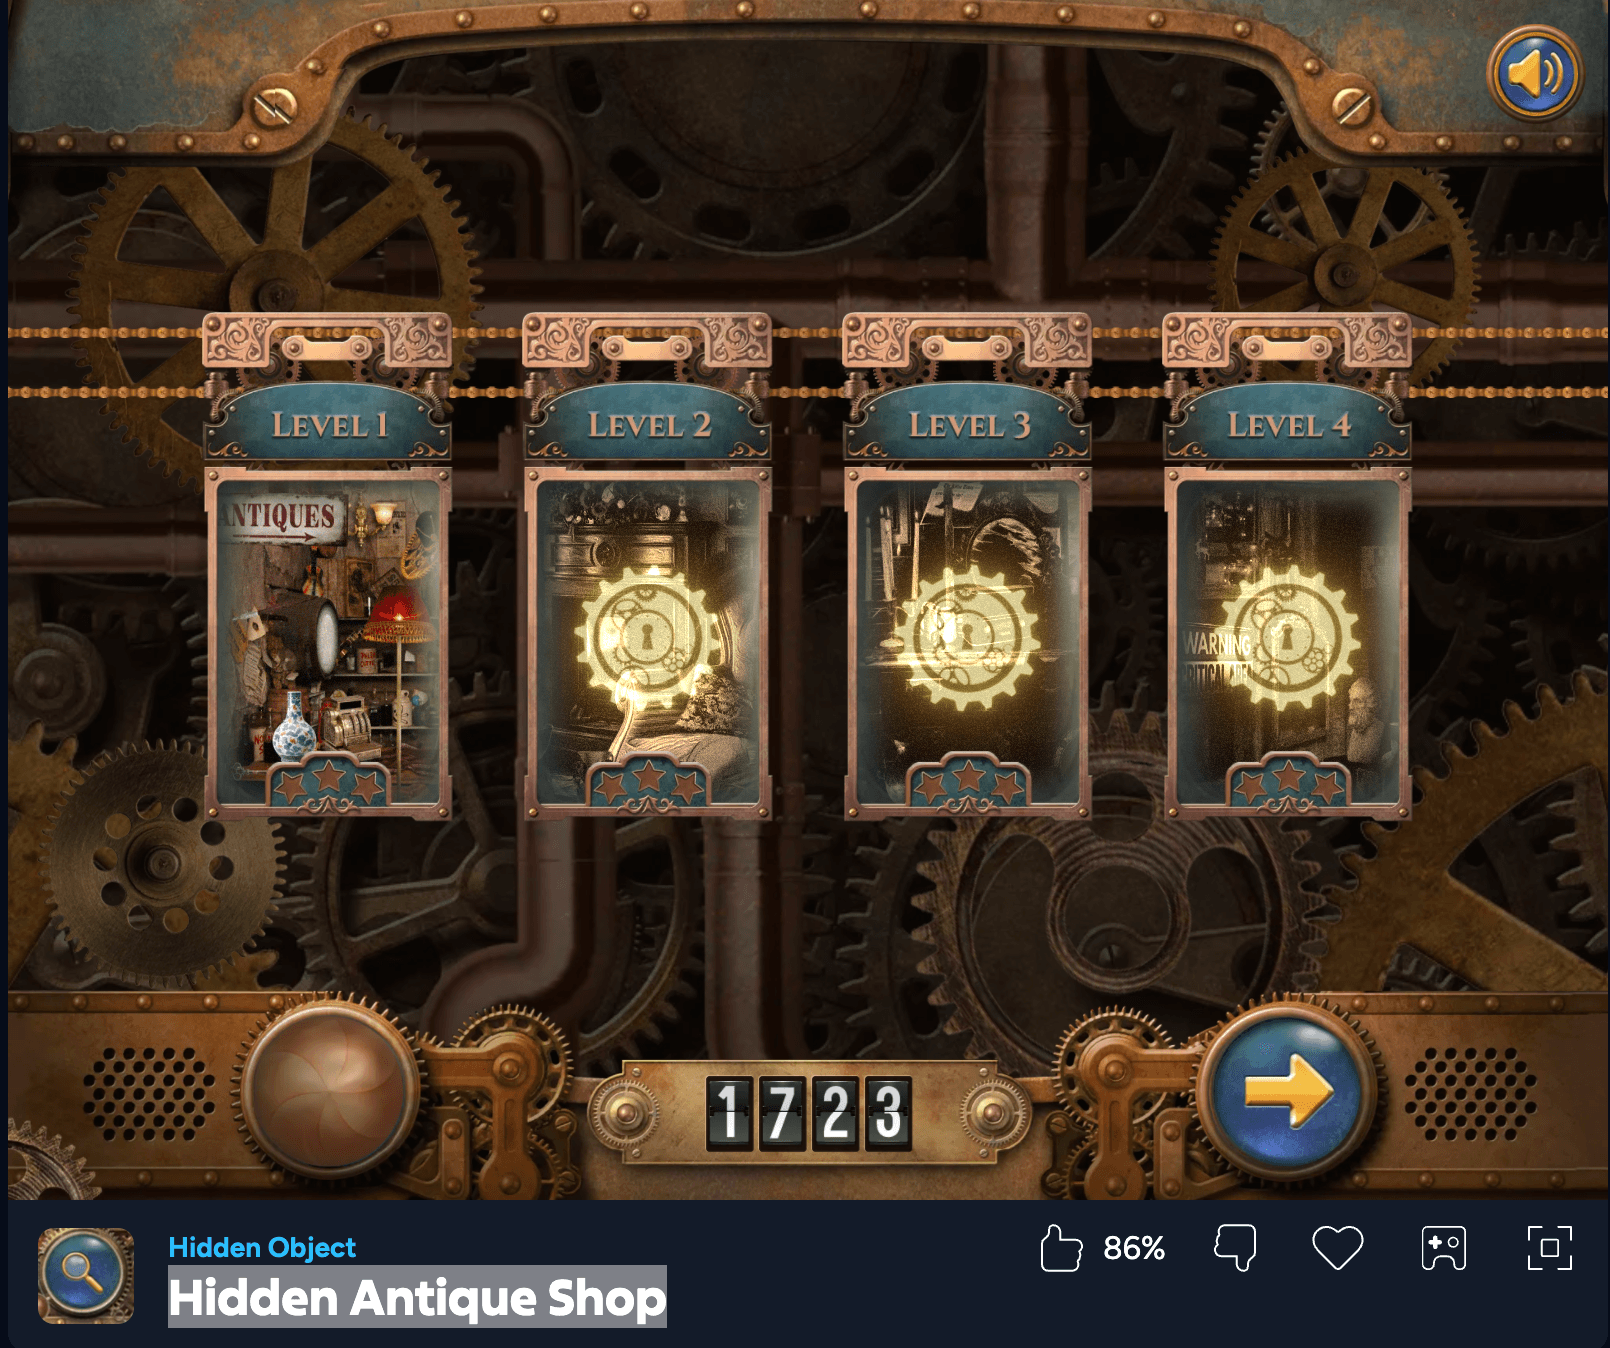Screen dimensions: 1610x1348
Task: Click the Level 1 title banner
Action: tap(328, 425)
